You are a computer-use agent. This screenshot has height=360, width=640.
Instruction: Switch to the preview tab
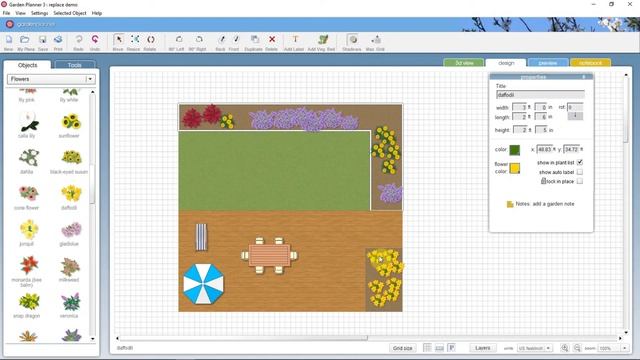click(x=548, y=63)
